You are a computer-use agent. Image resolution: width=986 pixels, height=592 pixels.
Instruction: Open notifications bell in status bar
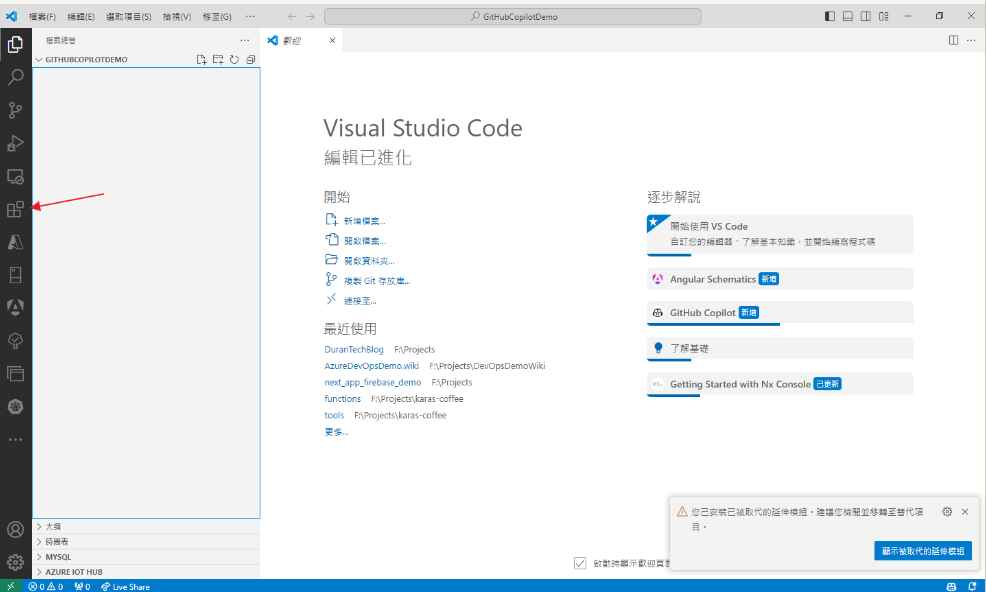pos(972,586)
